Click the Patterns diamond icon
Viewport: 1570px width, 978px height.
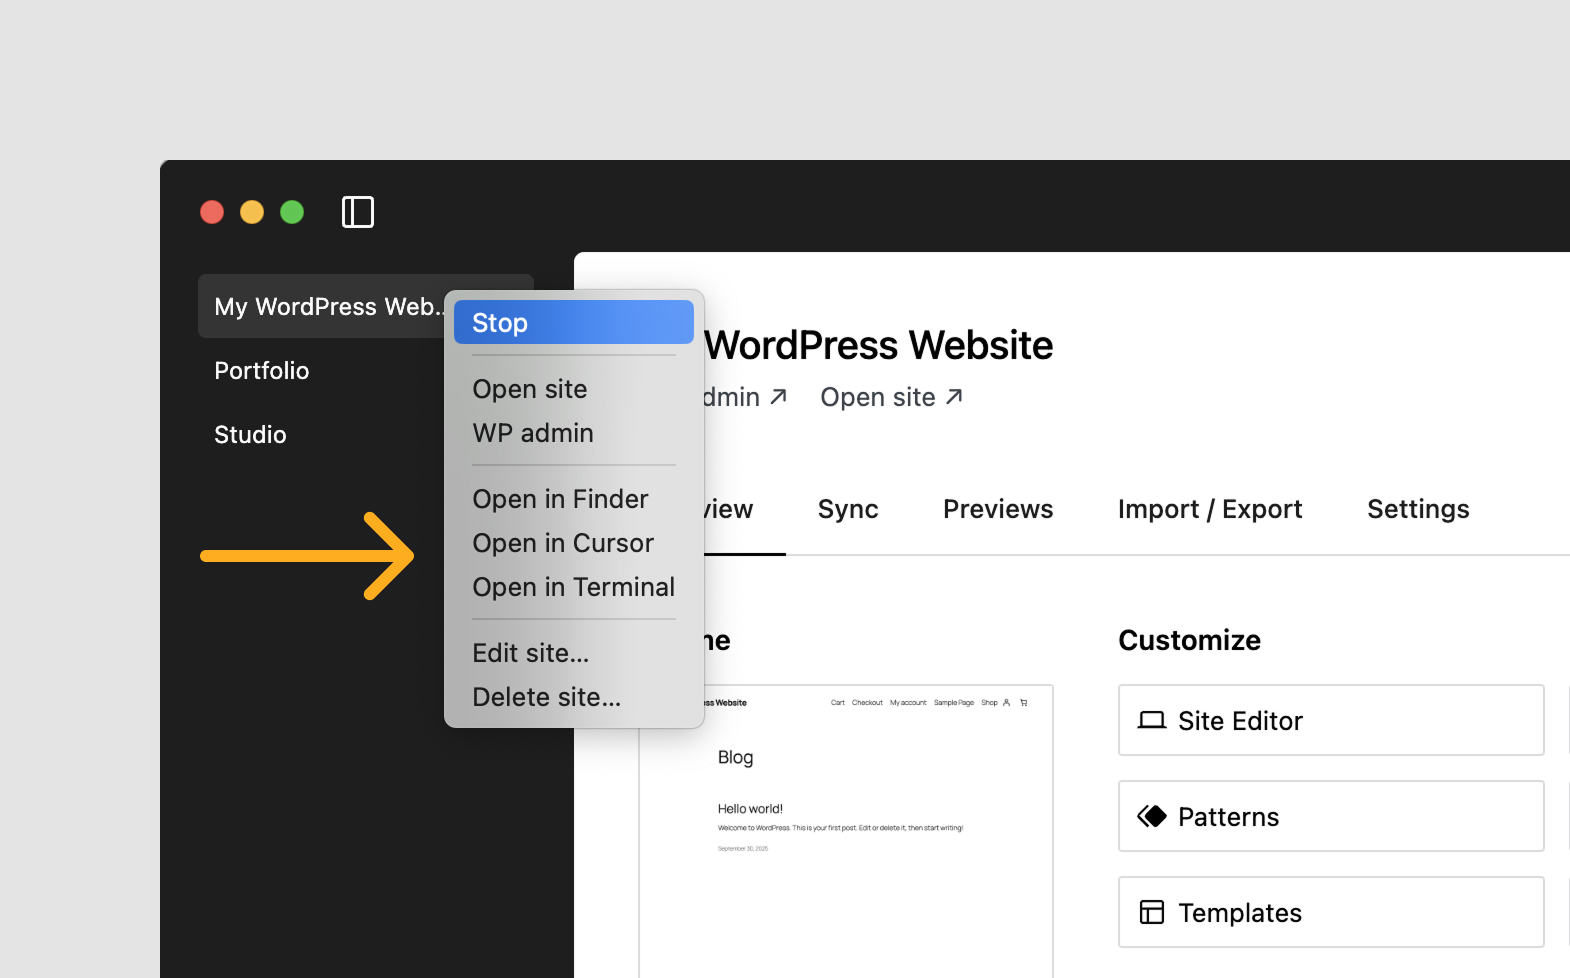pyautogui.click(x=1152, y=816)
